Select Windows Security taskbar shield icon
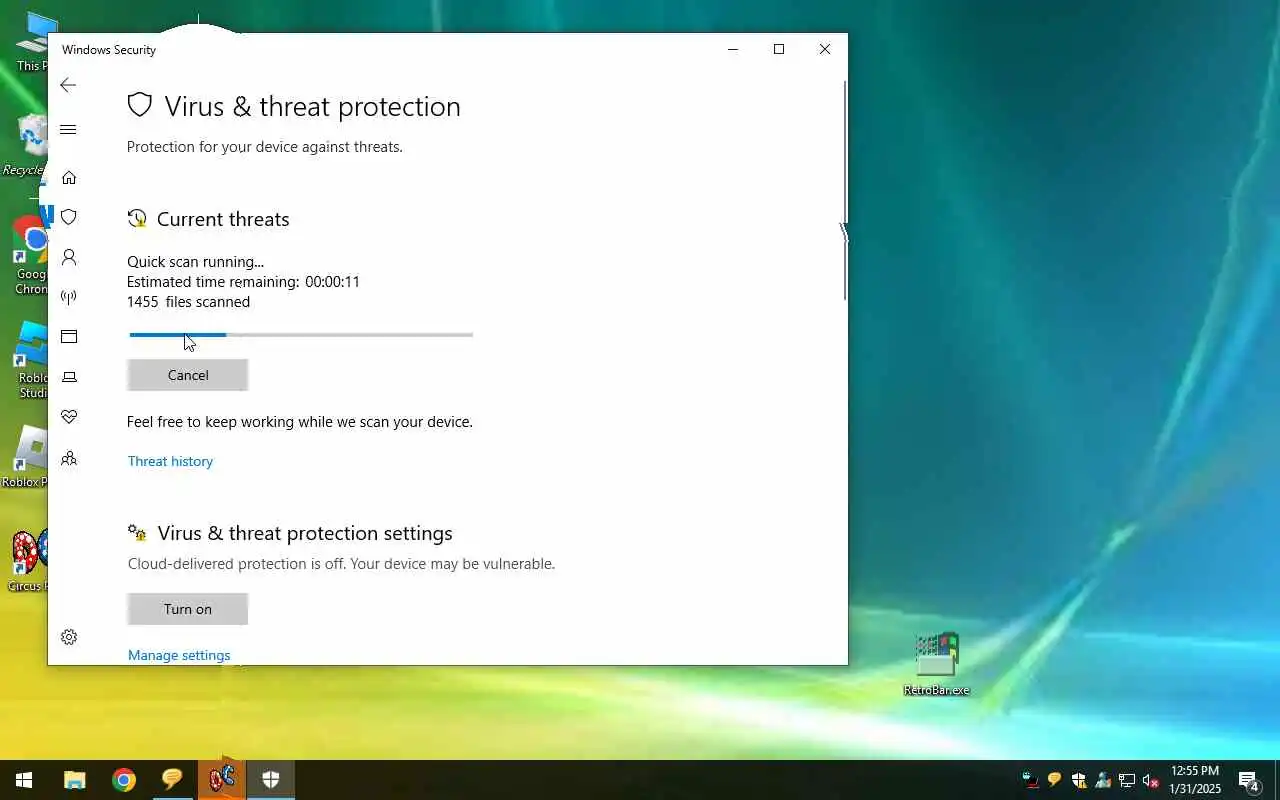The image size is (1280, 800). point(271,780)
